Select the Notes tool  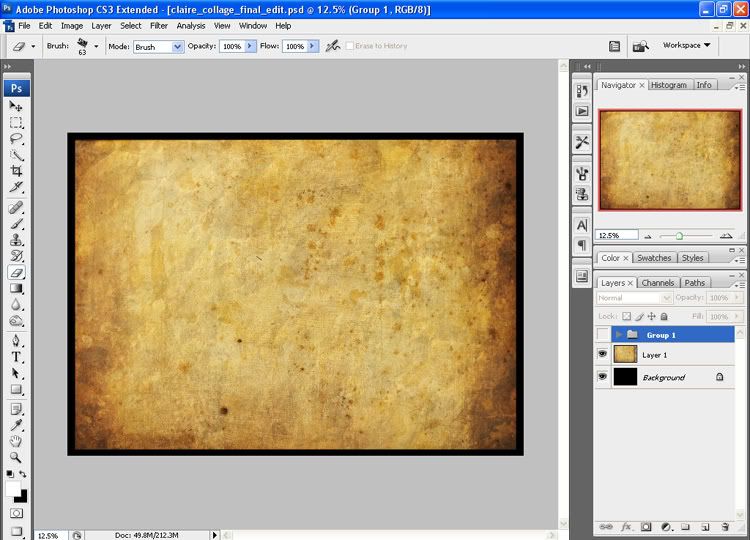[x=16, y=409]
